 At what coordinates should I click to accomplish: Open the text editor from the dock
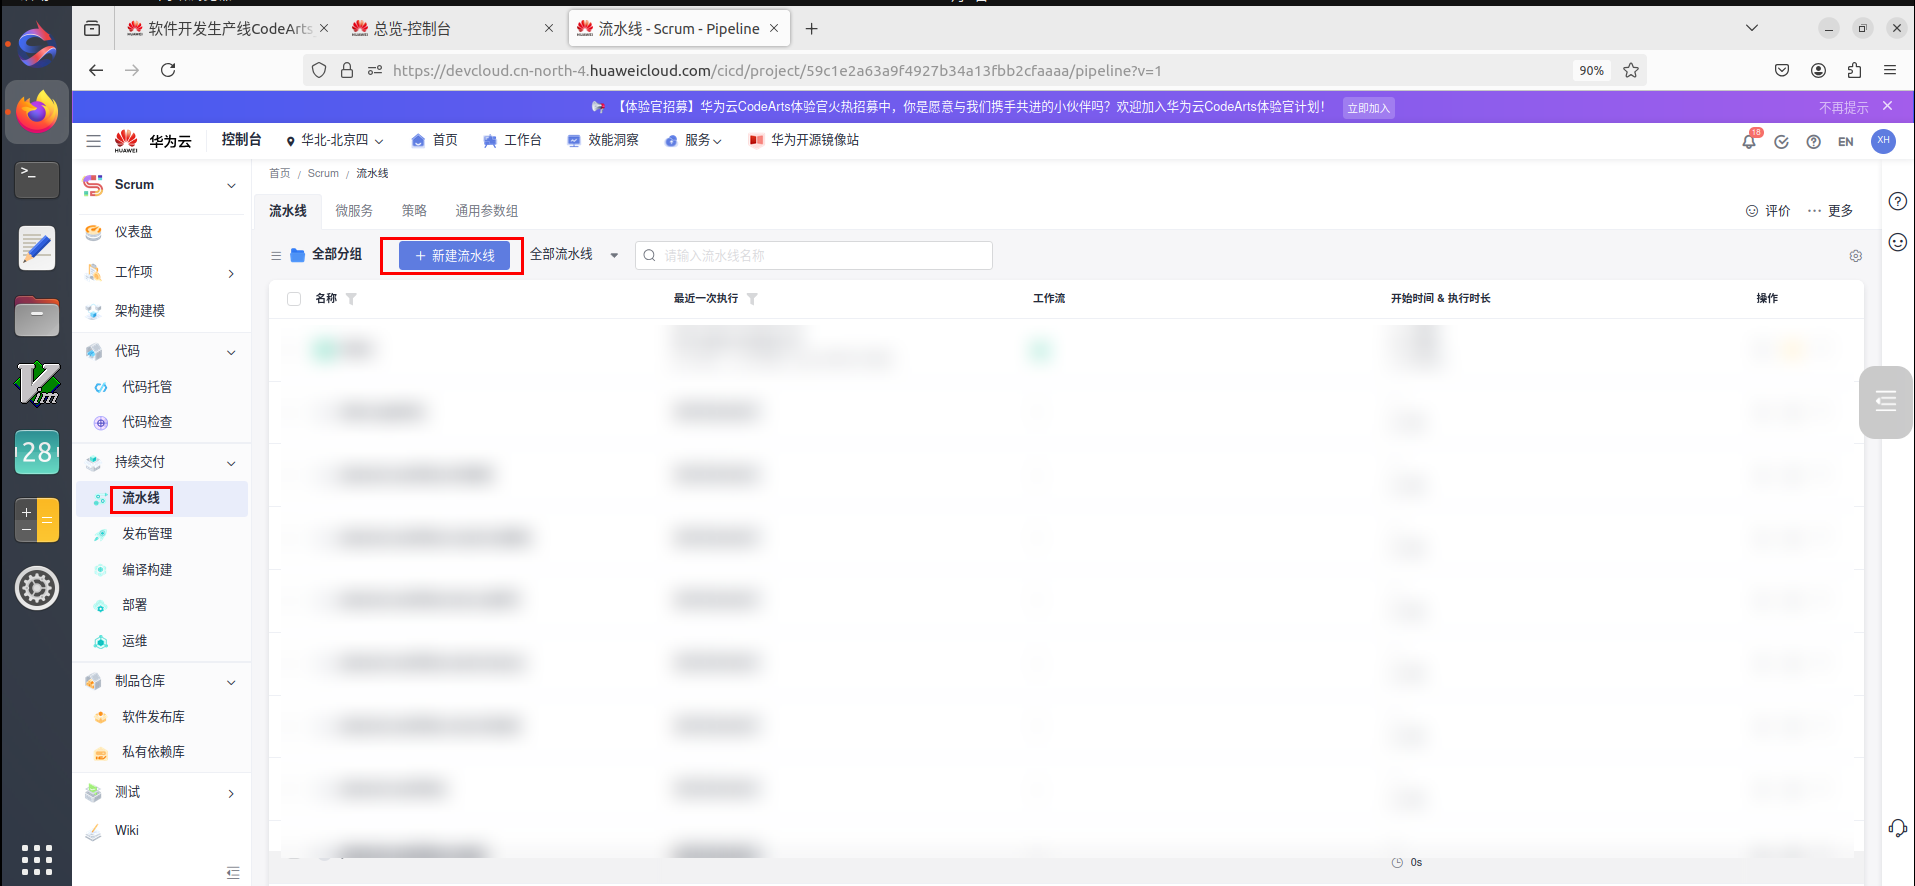(x=37, y=248)
